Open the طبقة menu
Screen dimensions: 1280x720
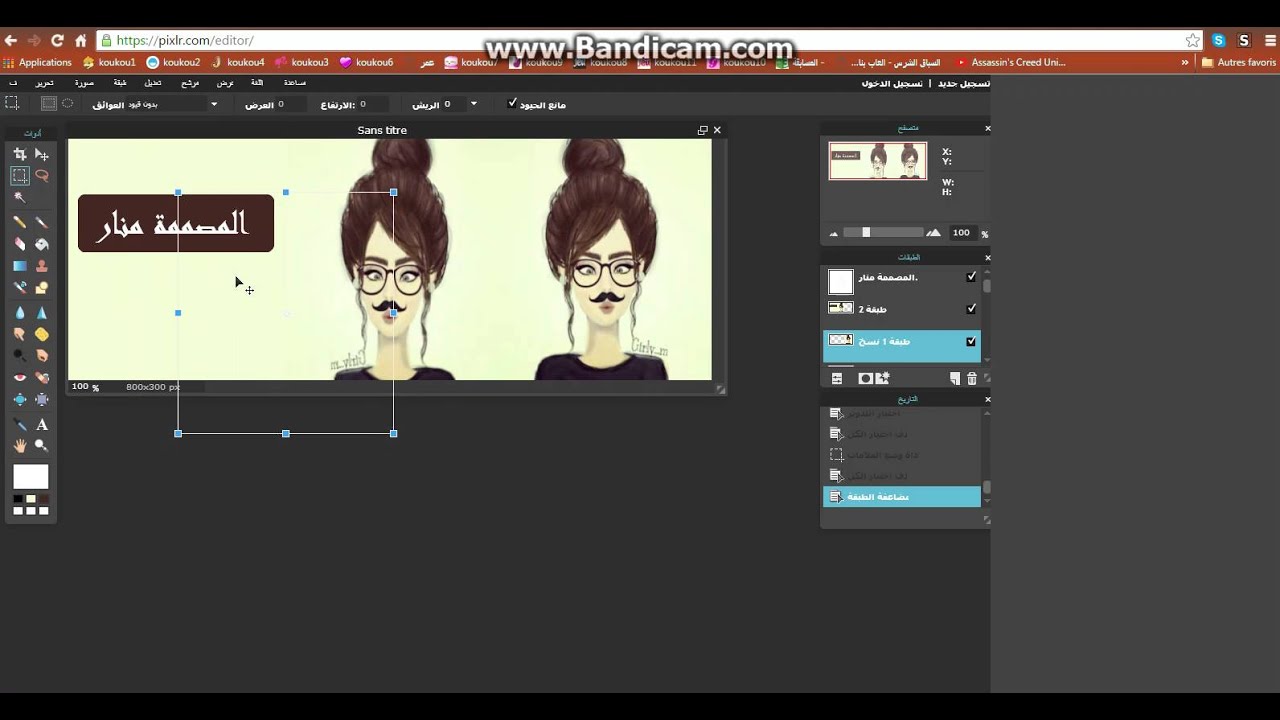pyautogui.click(x=120, y=83)
